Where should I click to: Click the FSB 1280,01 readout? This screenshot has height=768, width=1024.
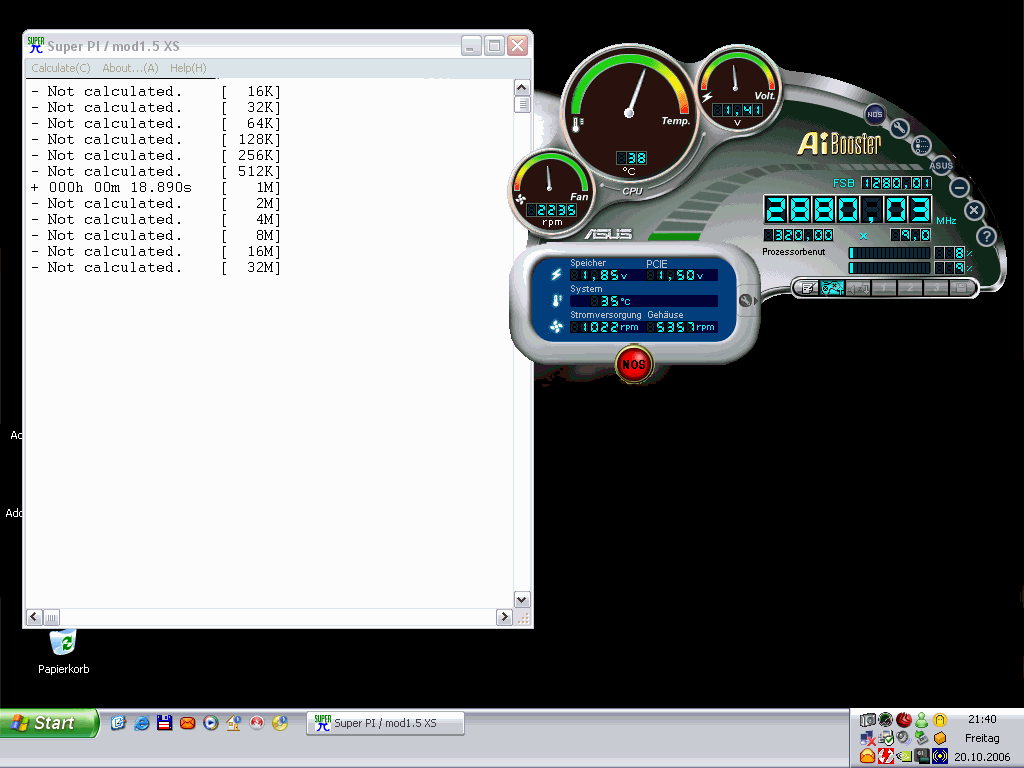pos(897,183)
